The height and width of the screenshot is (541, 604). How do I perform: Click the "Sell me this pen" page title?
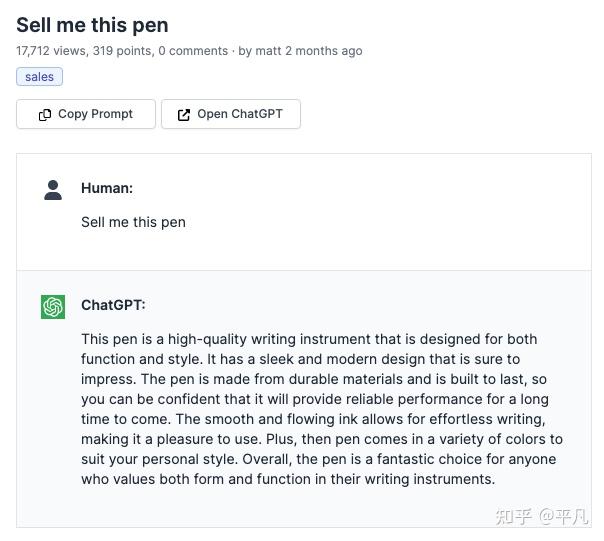92,25
